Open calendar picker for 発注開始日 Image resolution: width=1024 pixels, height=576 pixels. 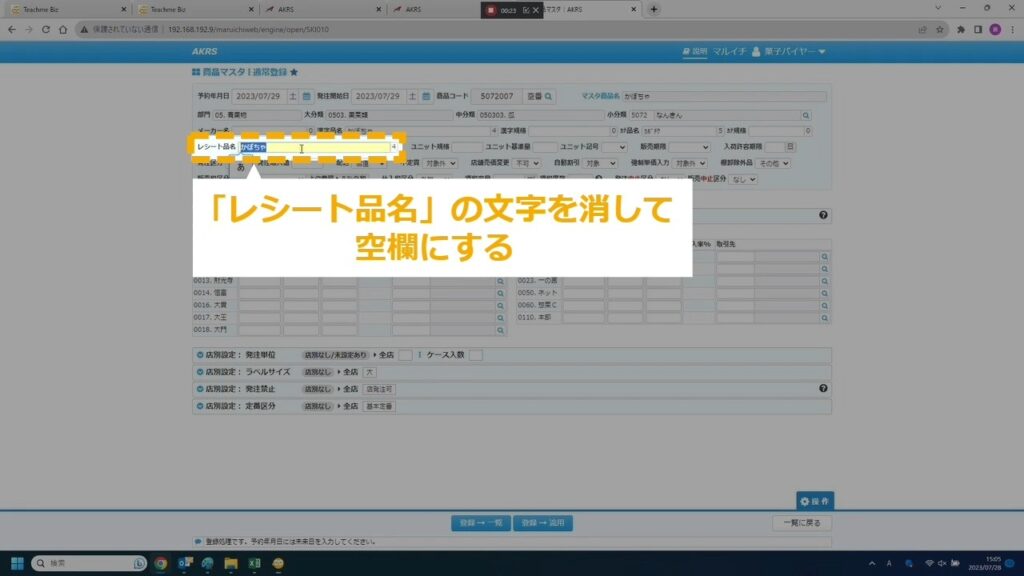pyautogui.click(x=426, y=97)
